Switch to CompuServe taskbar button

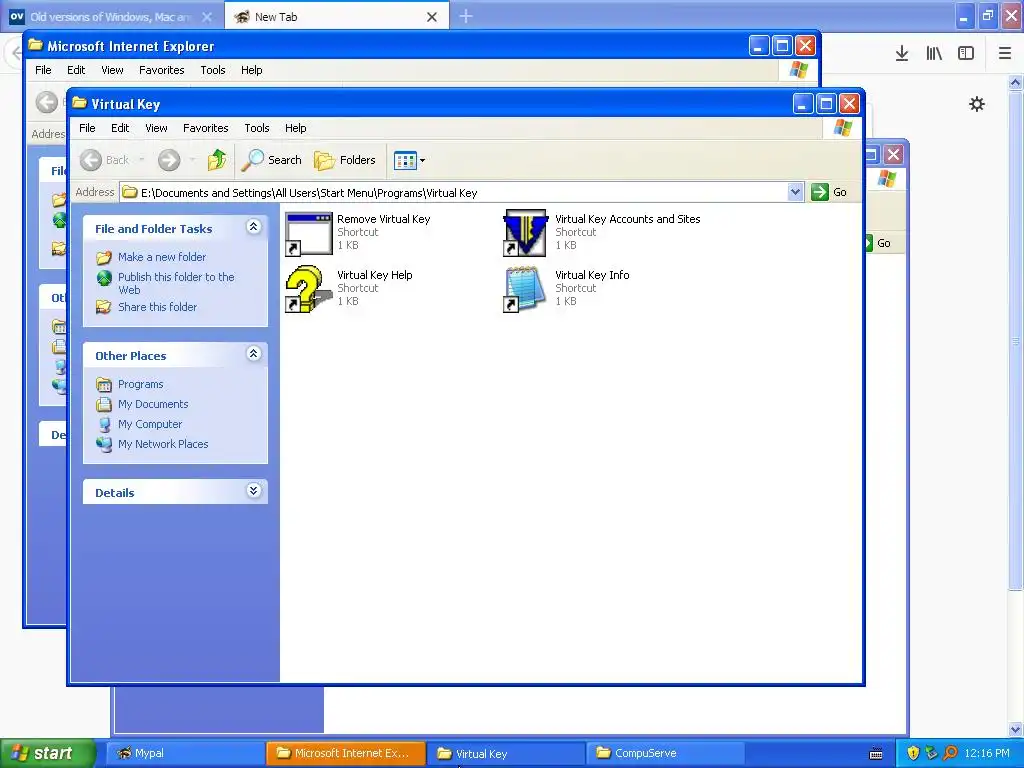click(665, 753)
